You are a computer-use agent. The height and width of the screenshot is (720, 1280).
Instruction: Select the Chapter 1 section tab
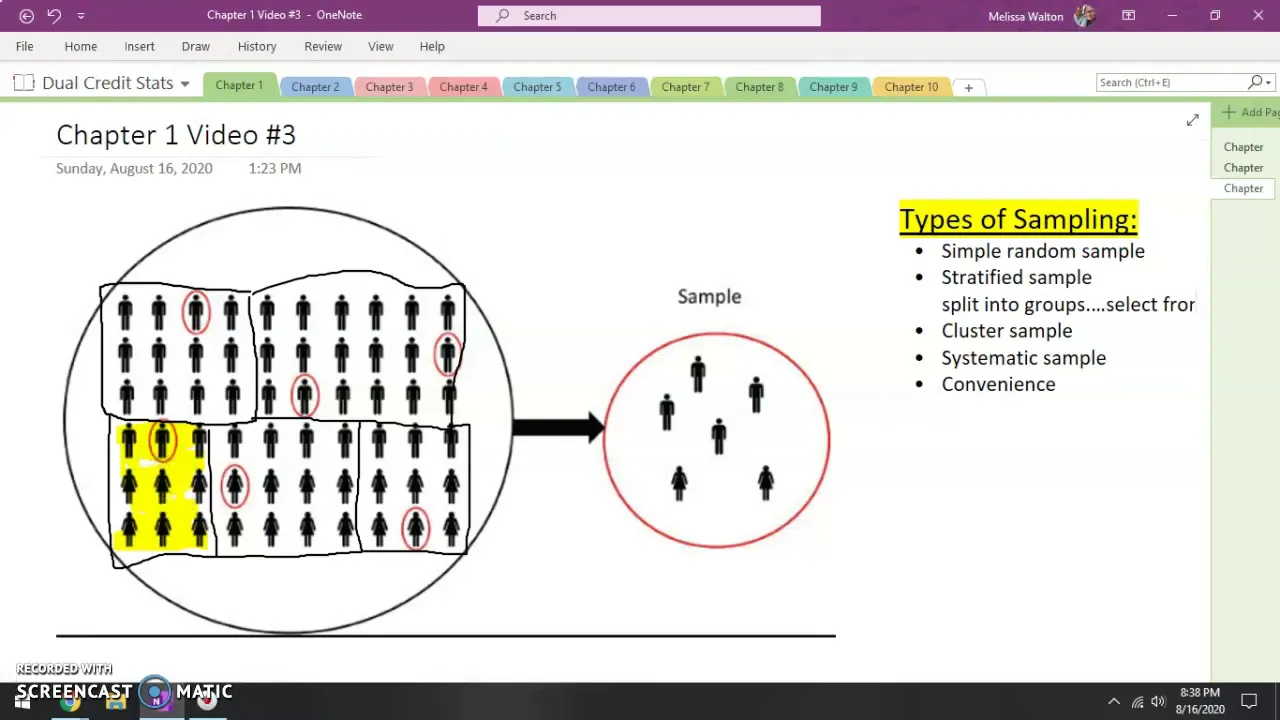point(239,85)
